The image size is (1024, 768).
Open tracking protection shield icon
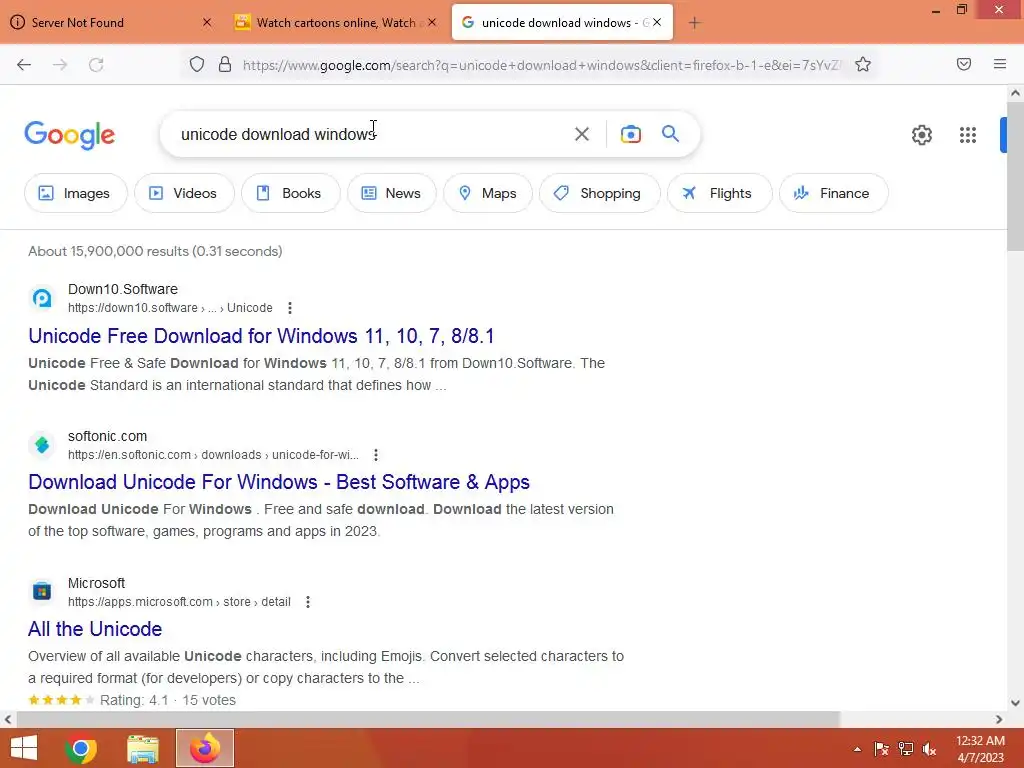(x=197, y=64)
